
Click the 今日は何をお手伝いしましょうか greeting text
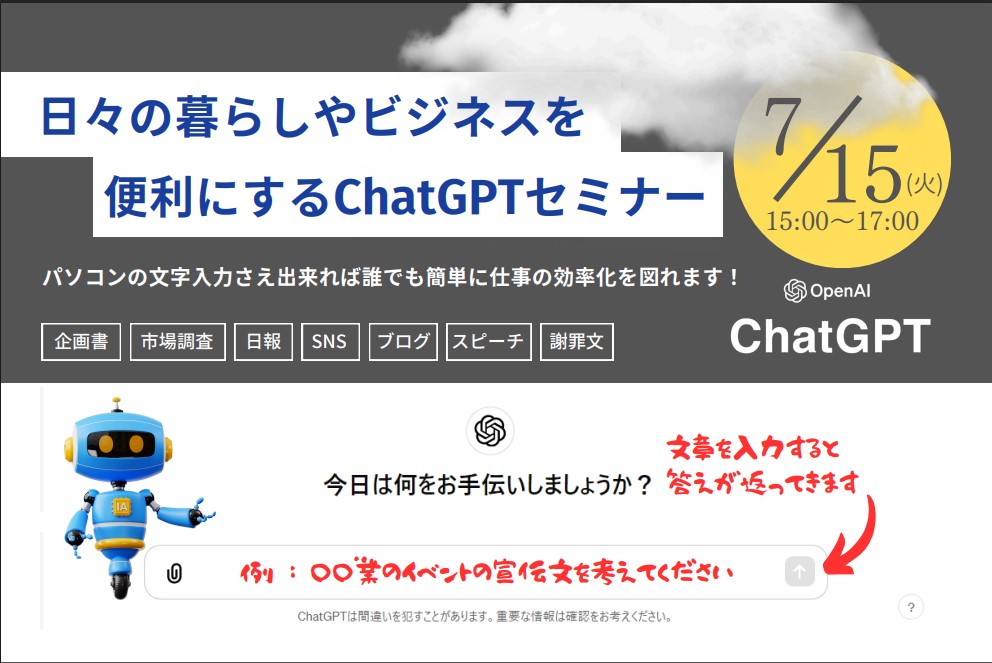488,485
